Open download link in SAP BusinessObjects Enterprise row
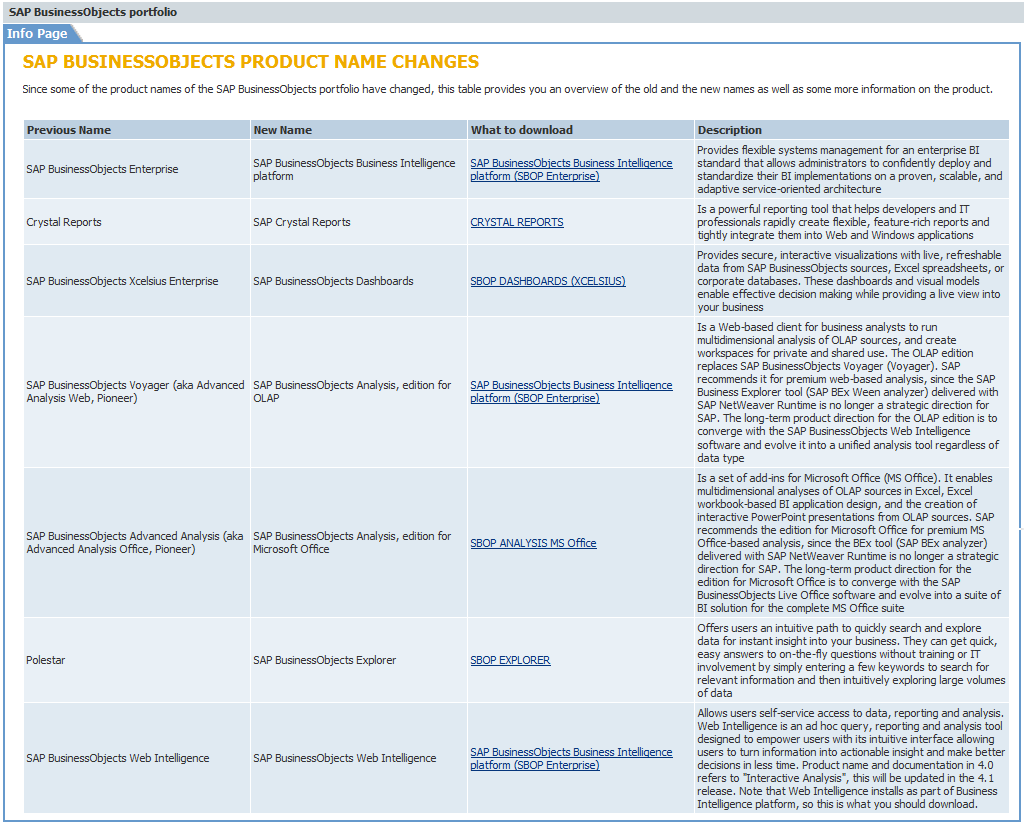The height and width of the screenshot is (826, 1024). pos(571,169)
